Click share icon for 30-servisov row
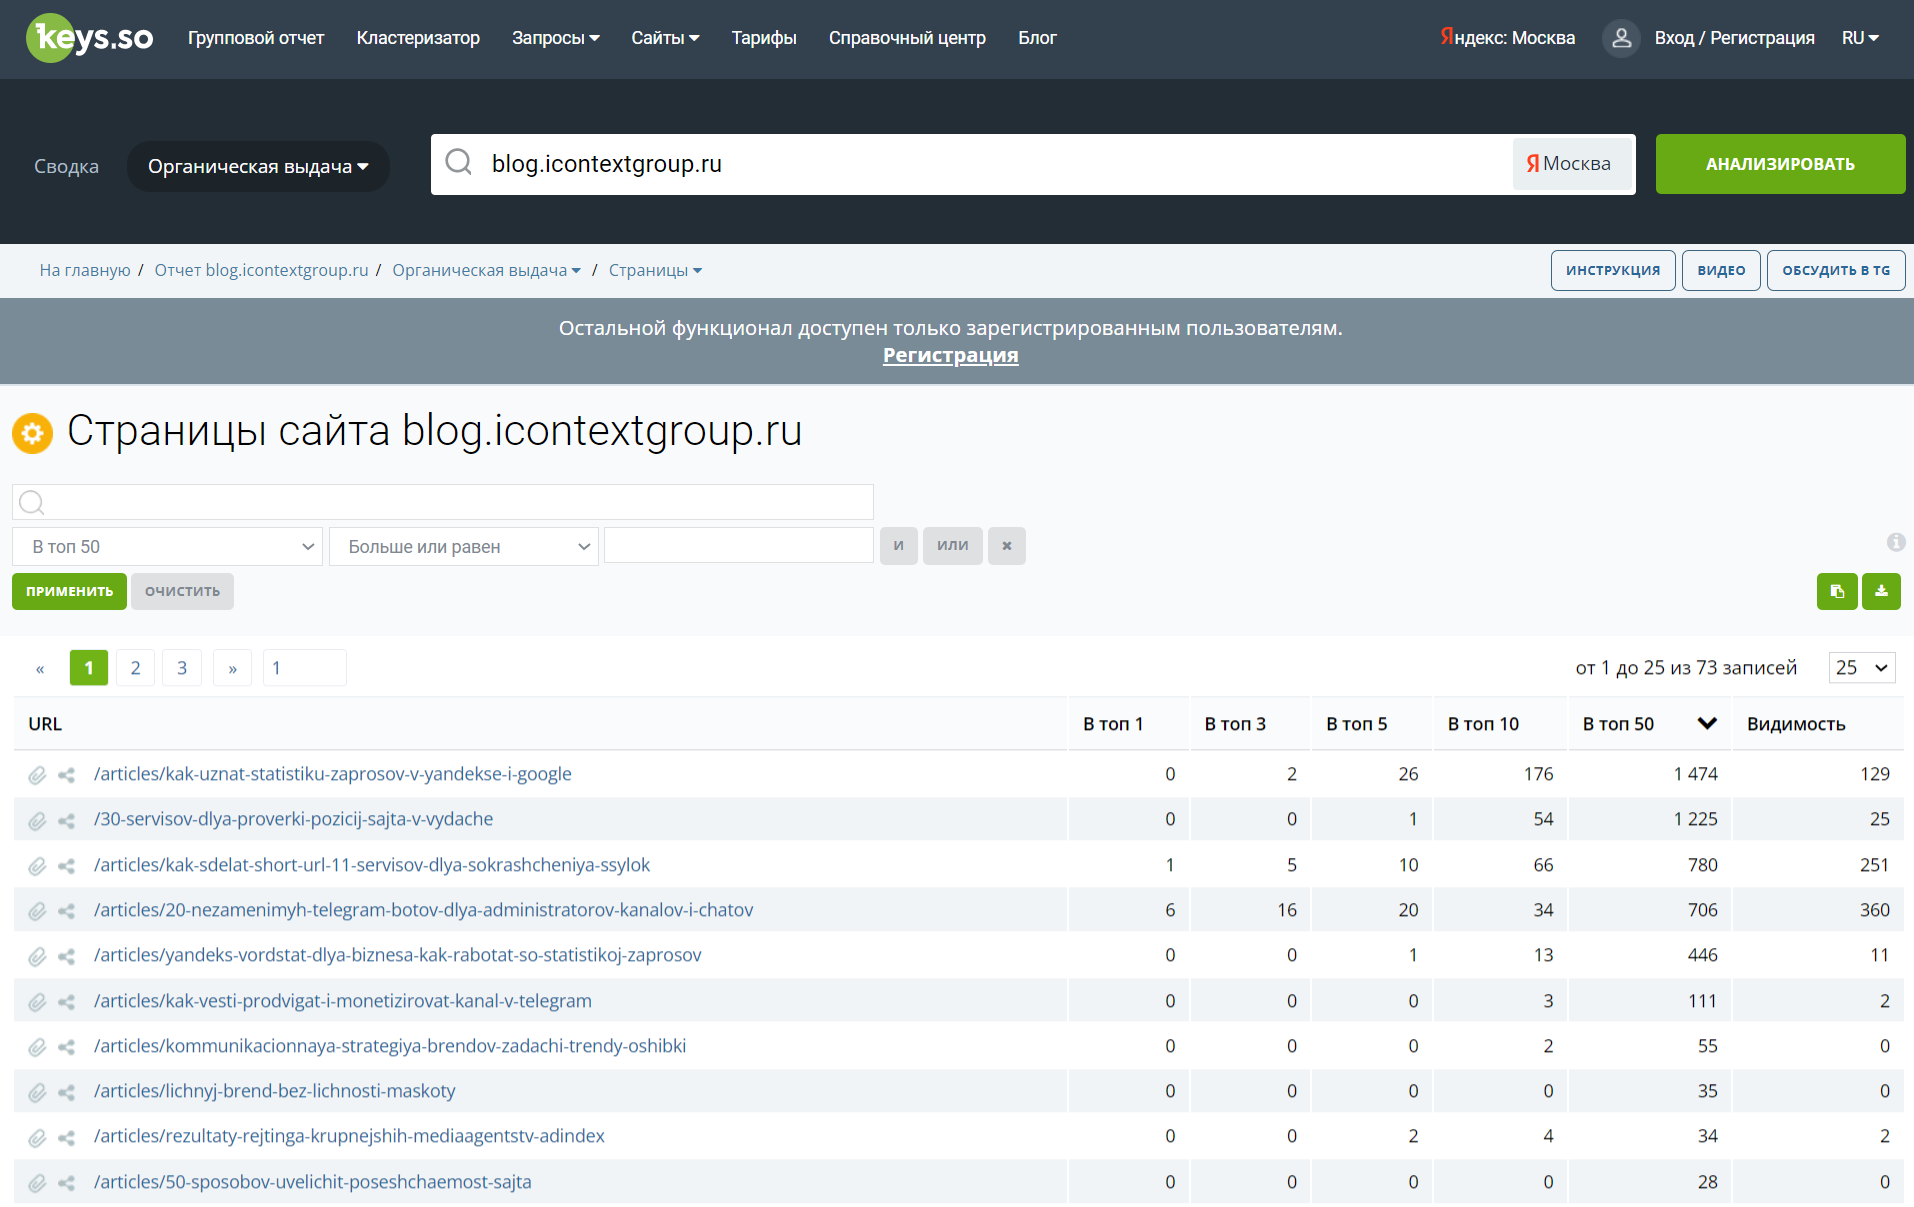Viewport: 1914px width, 1207px height. click(x=67, y=821)
